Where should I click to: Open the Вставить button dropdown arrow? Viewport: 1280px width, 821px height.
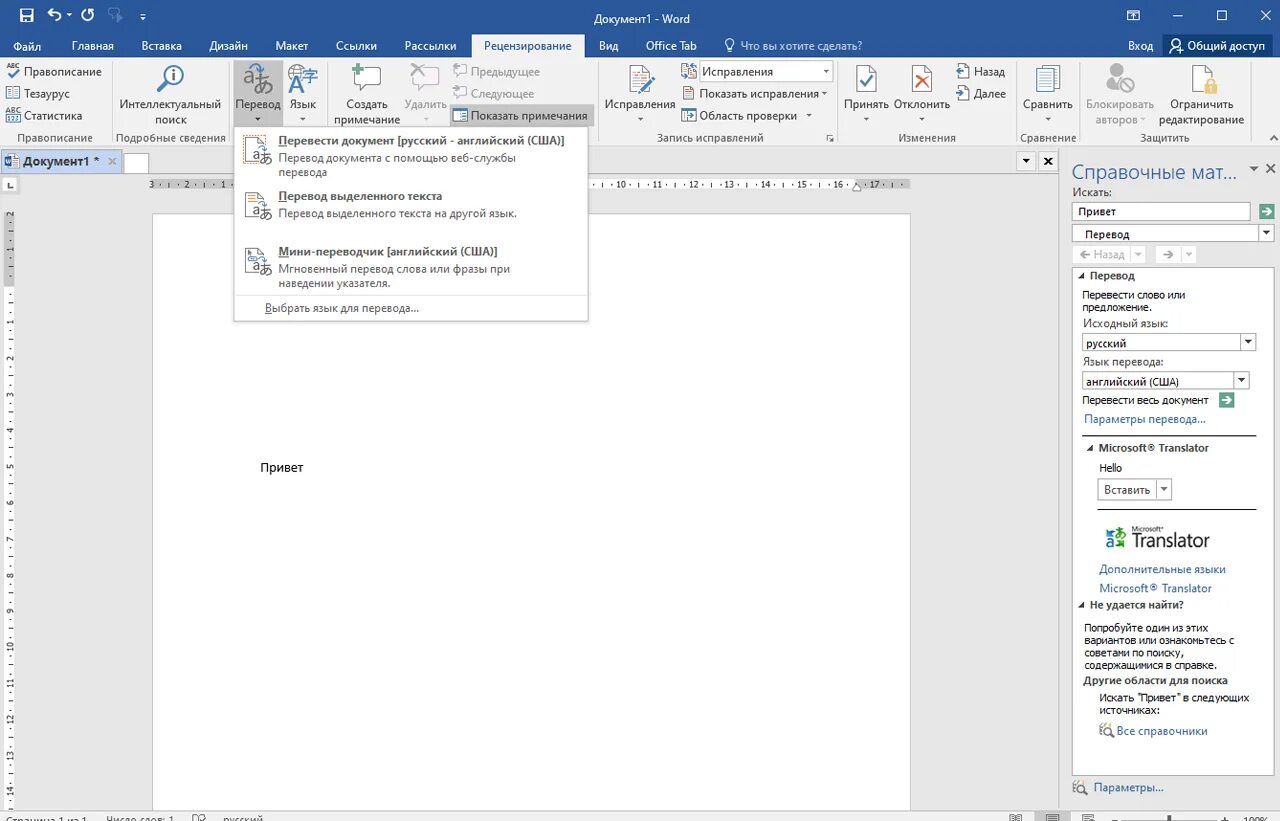1164,490
